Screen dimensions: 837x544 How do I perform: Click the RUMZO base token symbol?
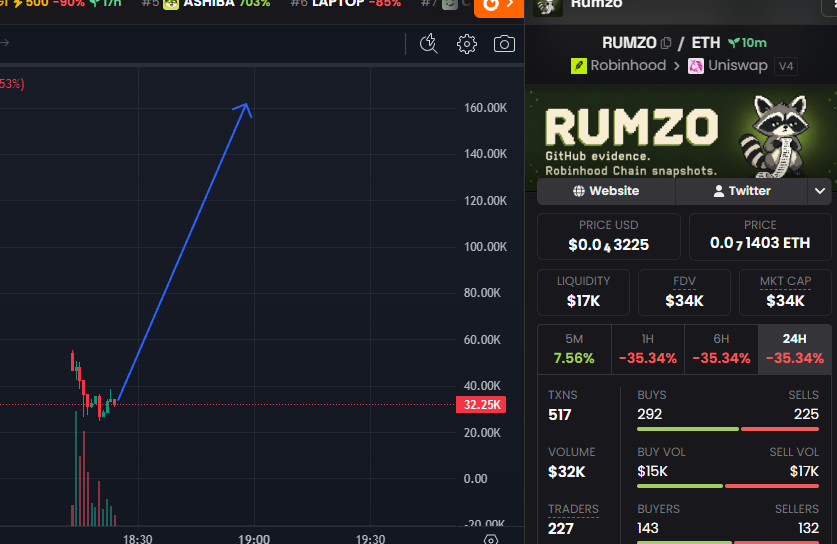click(629, 43)
